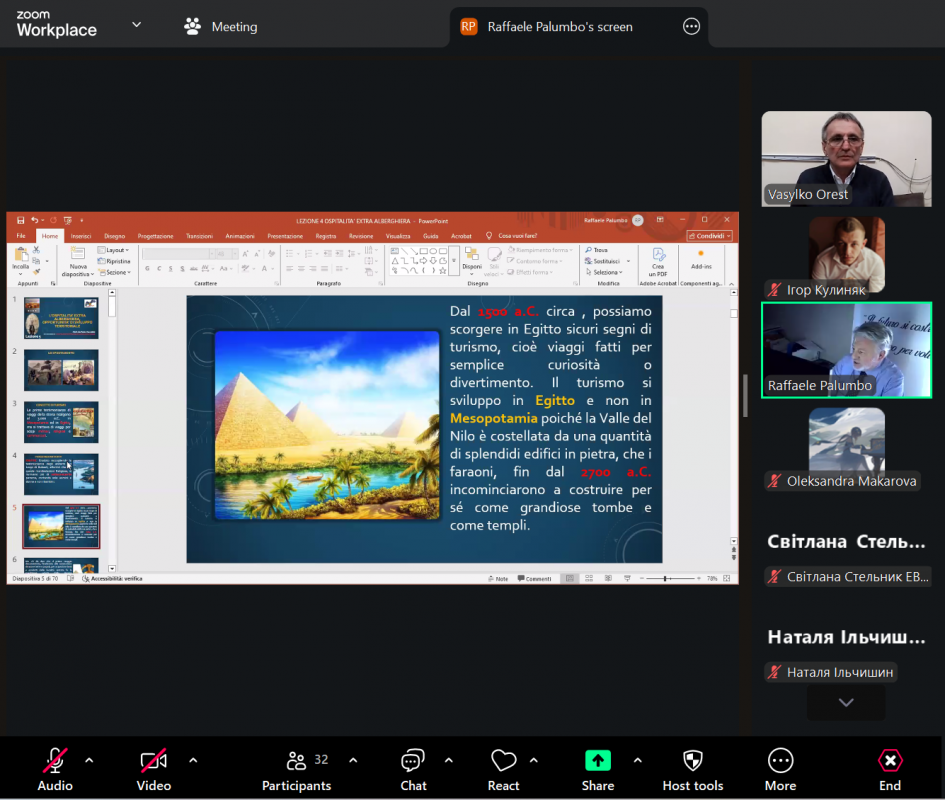Open the Participants panel
945x800 pixels.
click(296, 769)
